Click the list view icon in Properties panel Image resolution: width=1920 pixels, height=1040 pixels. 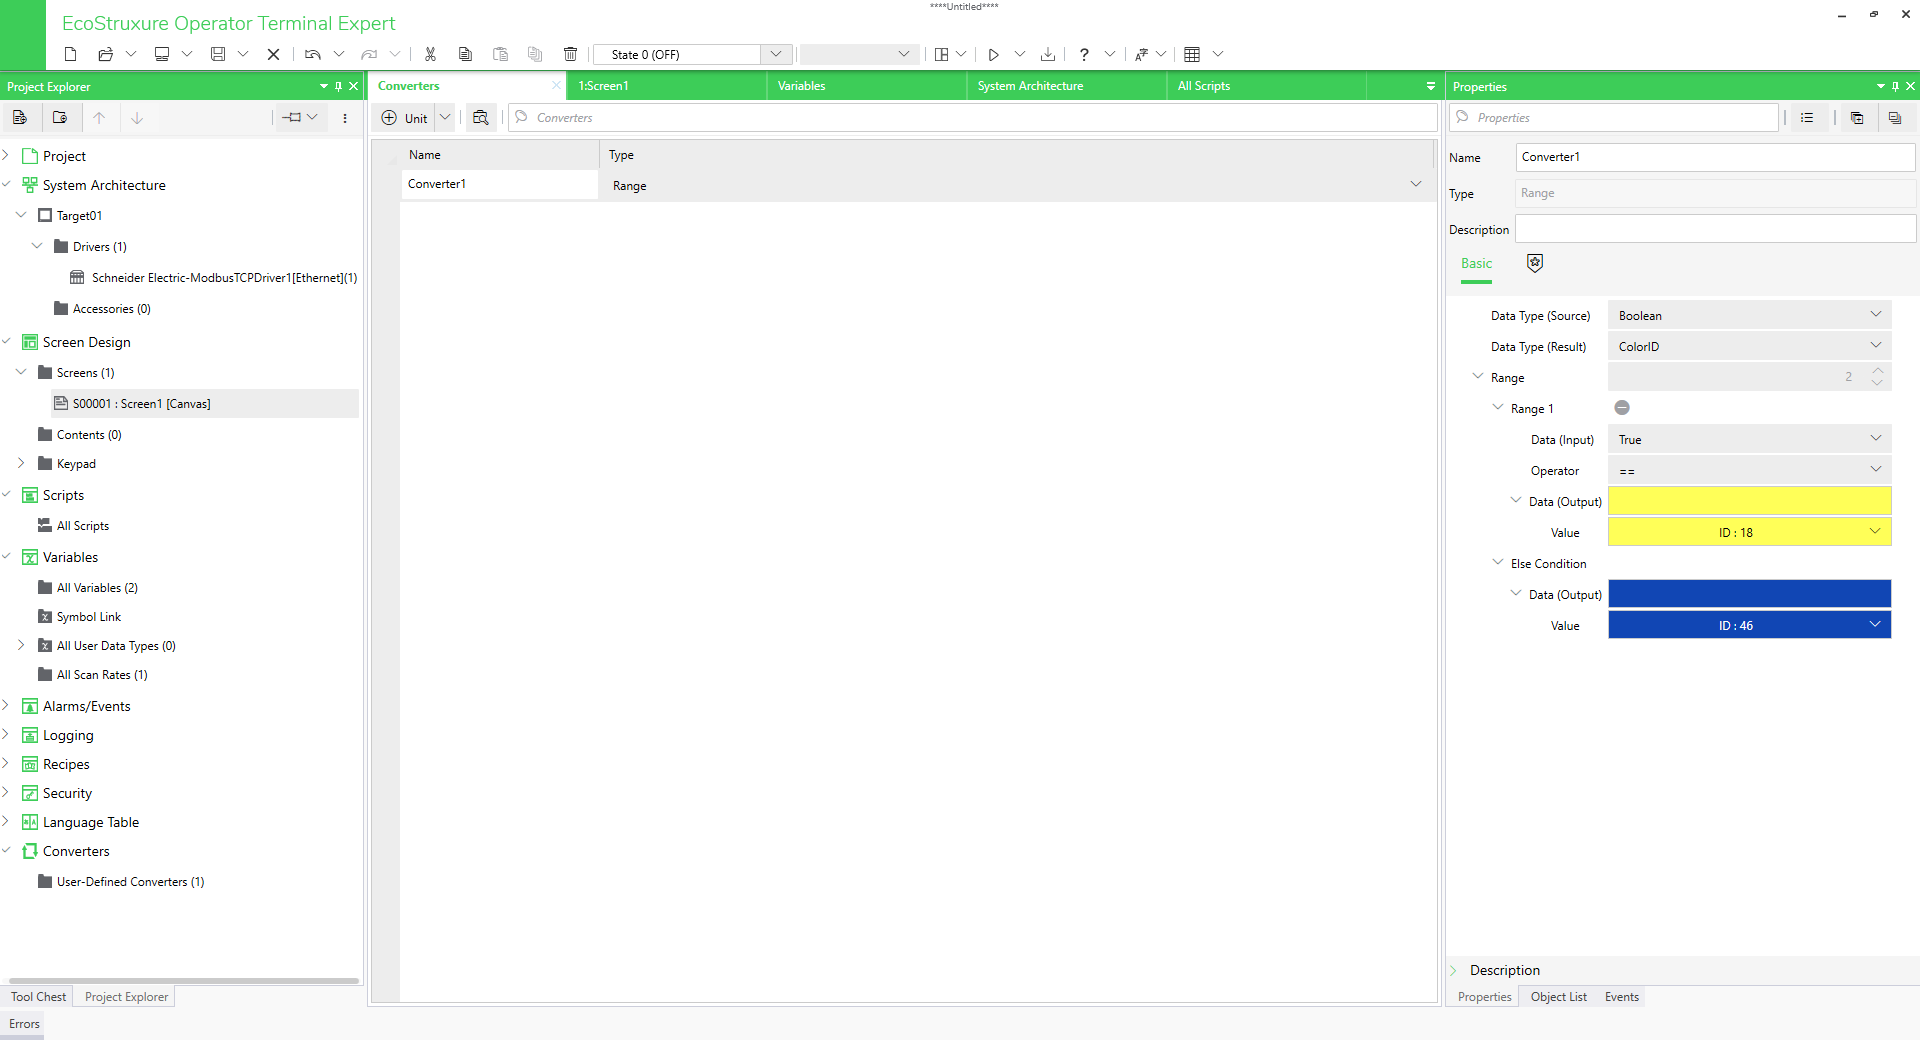[x=1807, y=117]
